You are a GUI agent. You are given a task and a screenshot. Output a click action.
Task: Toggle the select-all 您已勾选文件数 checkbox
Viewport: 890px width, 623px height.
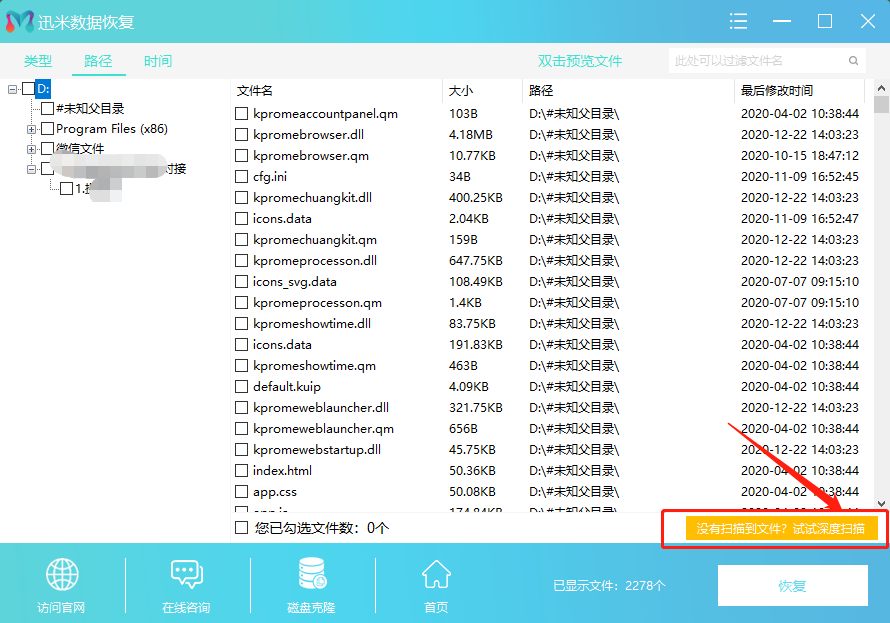(x=241, y=527)
